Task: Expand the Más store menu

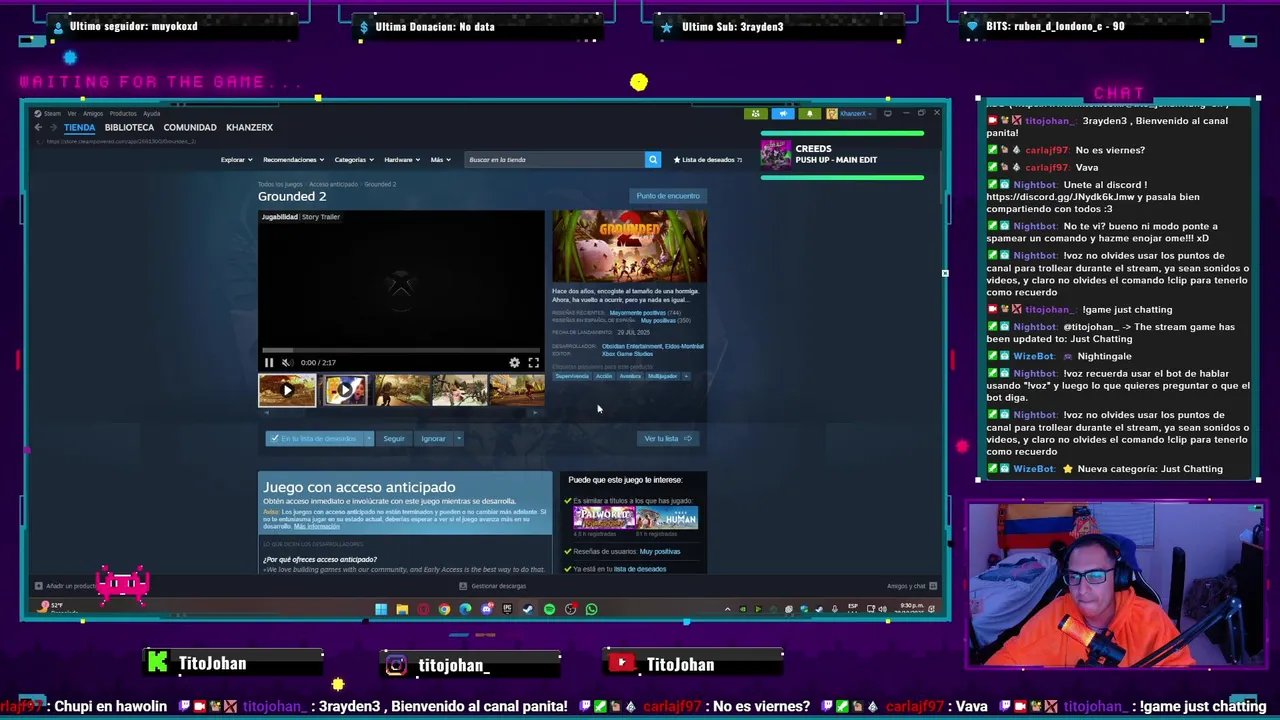Action: [x=440, y=159]
